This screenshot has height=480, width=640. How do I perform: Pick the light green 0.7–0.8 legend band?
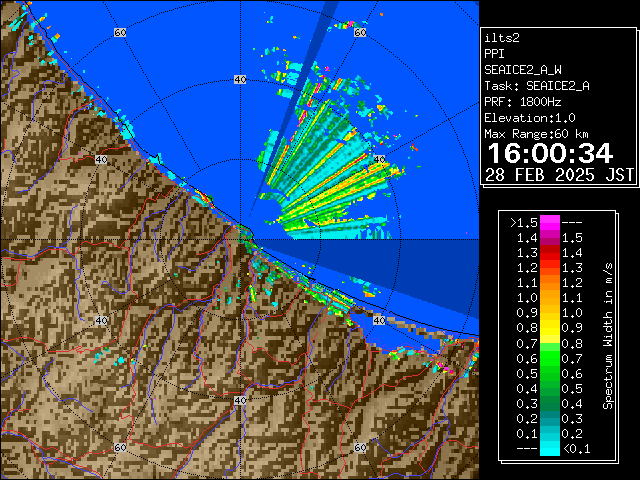pos(550,343)
